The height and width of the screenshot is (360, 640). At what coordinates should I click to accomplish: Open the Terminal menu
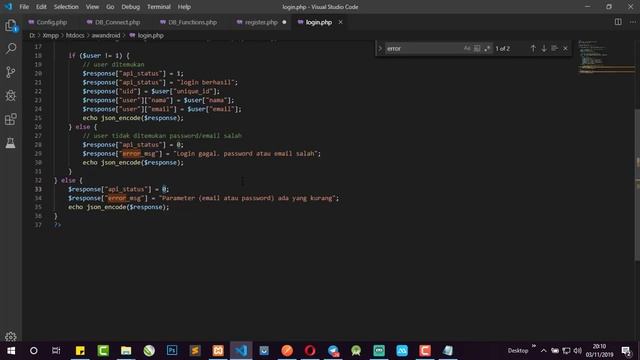coord(159,7)
